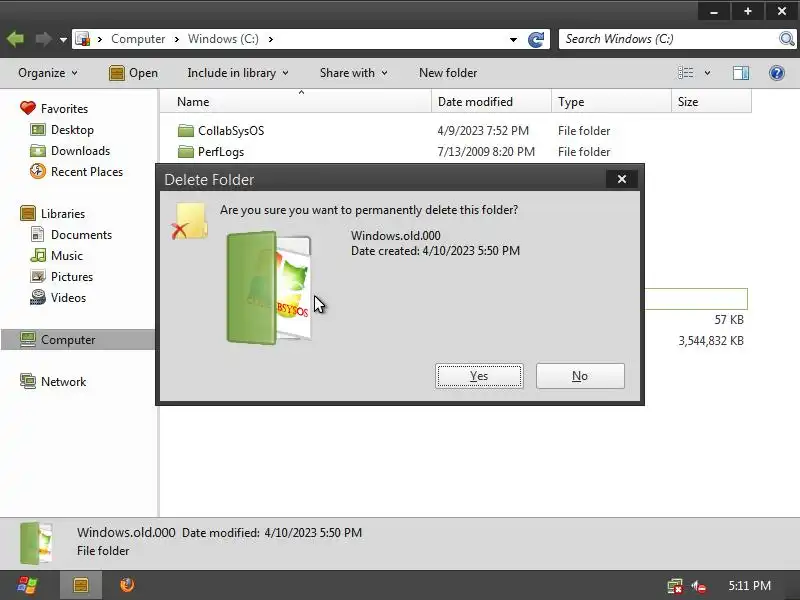Select Computer in the address breadcrumb
This screenshot has width=800, height=600.
[138, 39]
